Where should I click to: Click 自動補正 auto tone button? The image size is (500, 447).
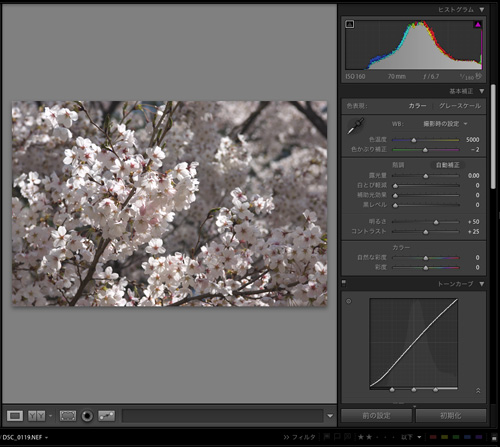(x=448, y=165)
